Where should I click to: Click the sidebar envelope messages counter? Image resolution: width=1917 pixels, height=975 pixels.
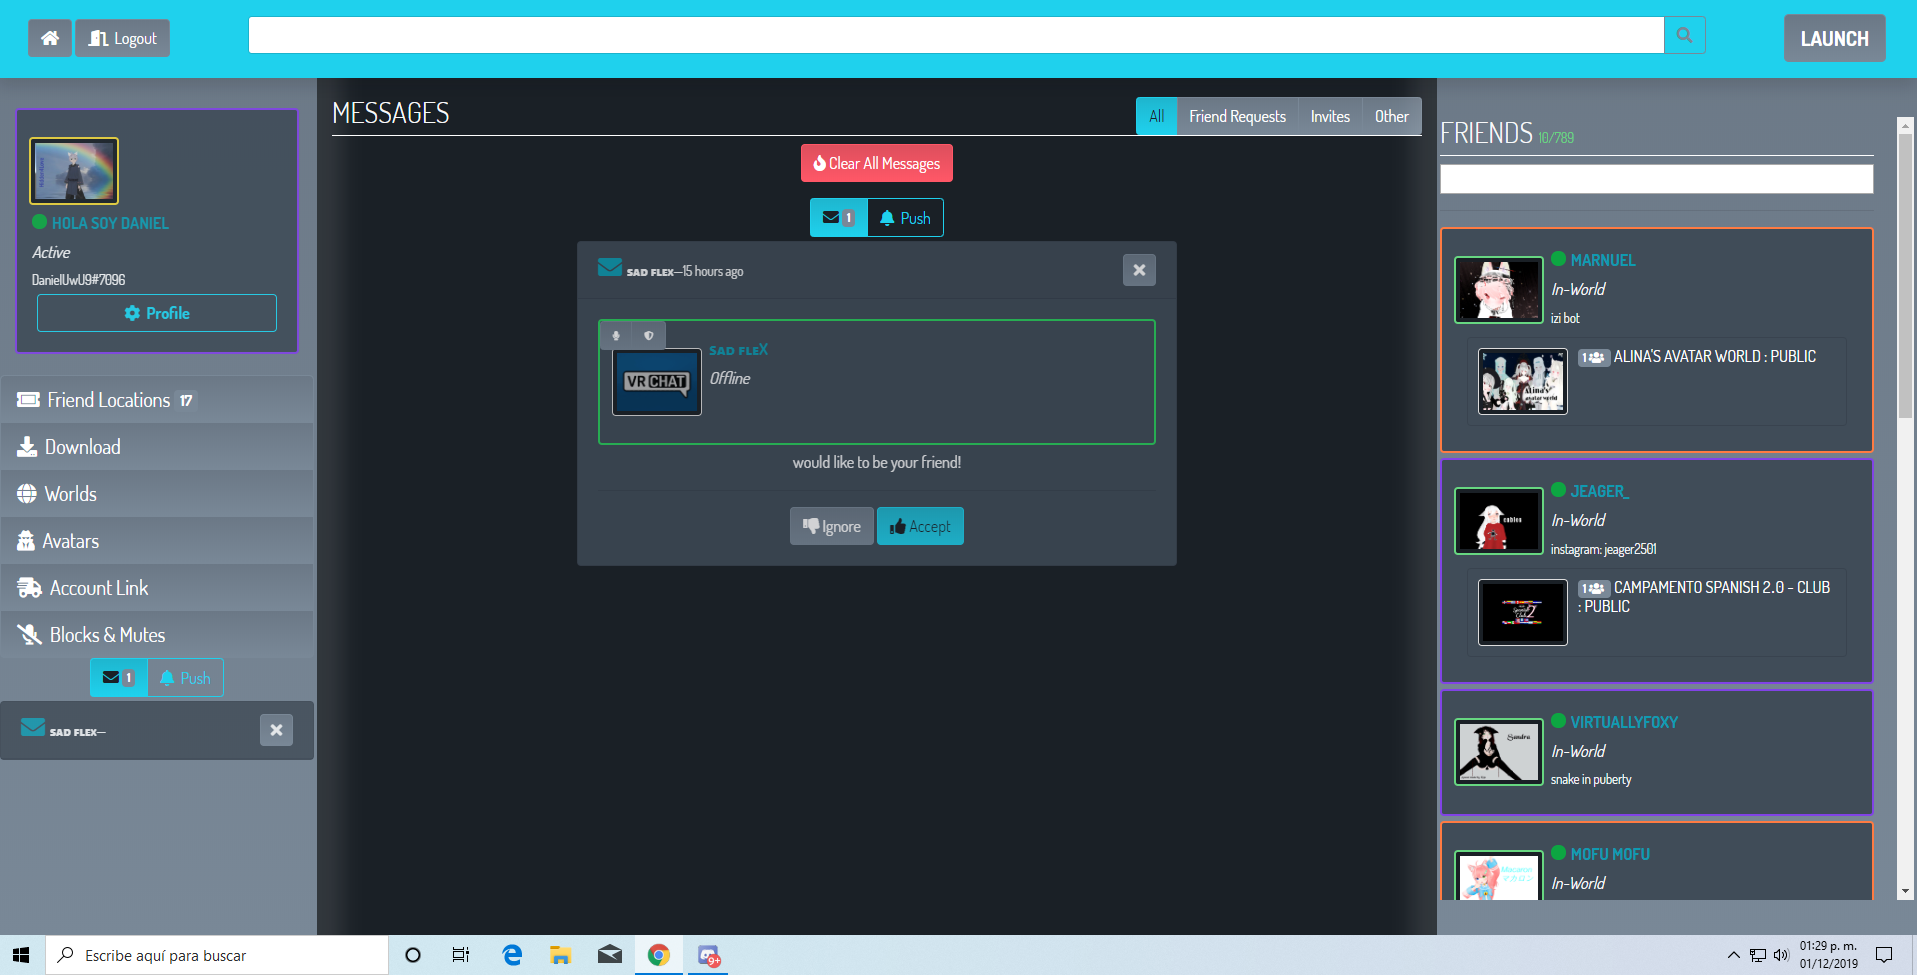click(x=119, y=677)
